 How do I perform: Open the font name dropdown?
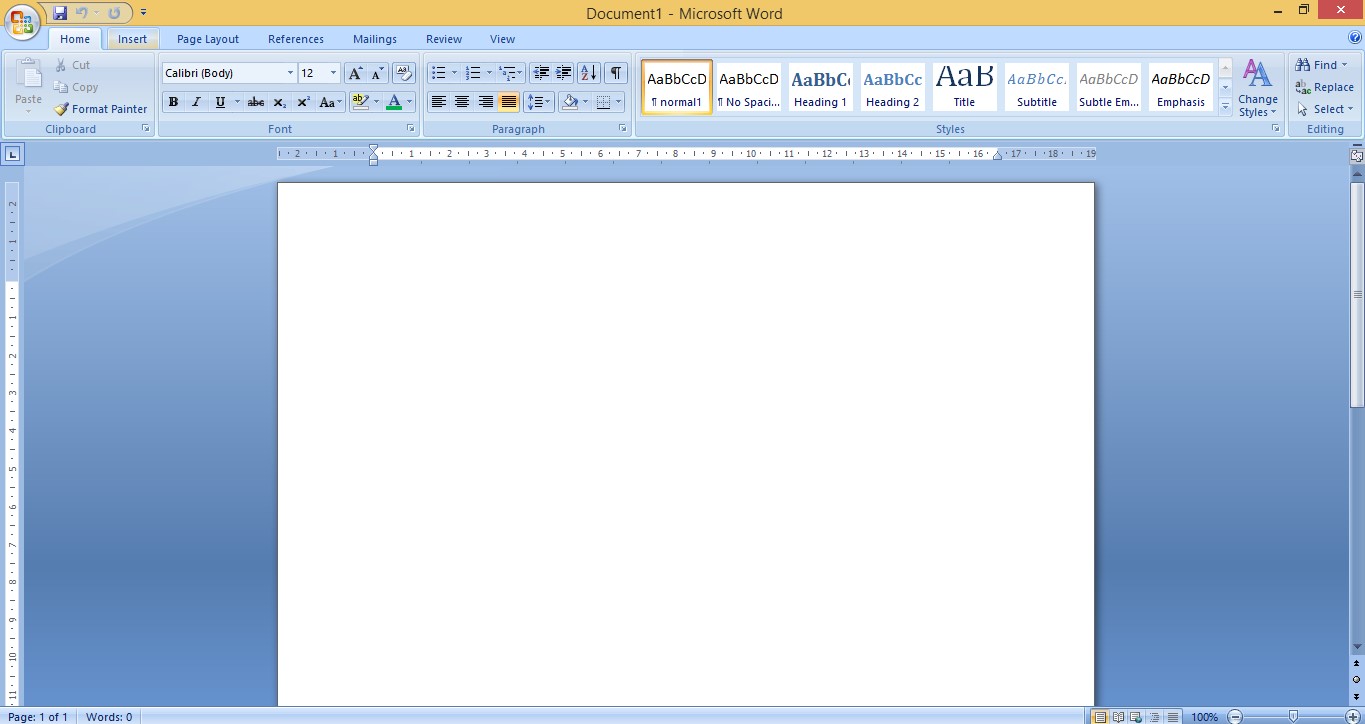click(289, 72)
